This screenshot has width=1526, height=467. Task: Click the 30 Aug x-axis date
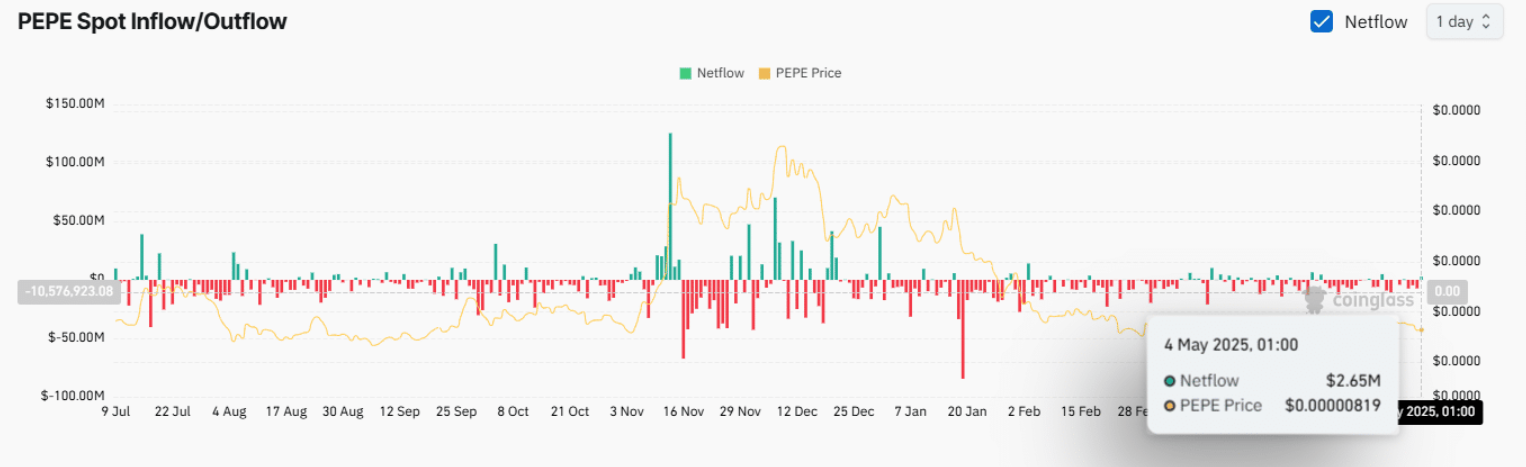pyautogui.click(x=343, y=411)
